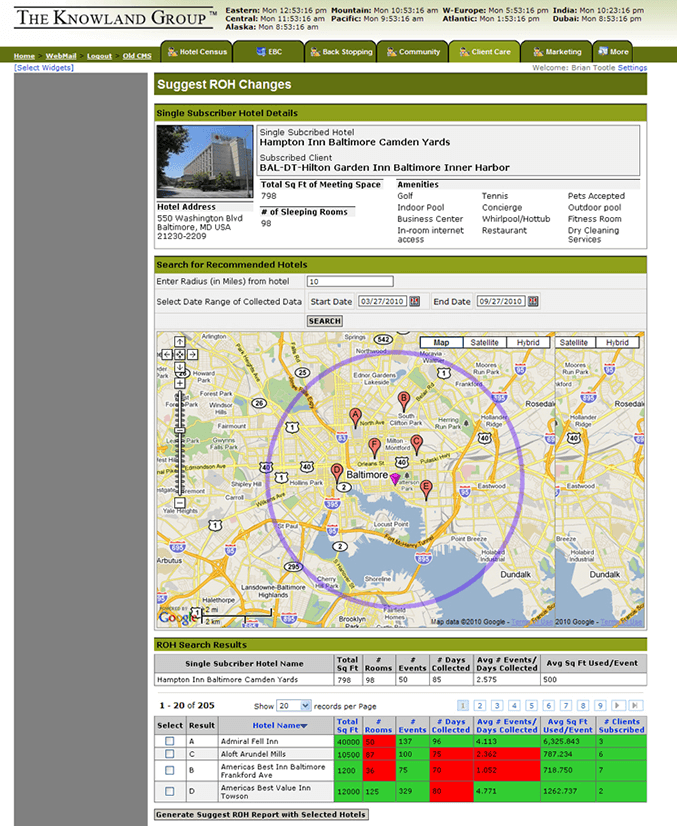This screenshot has height=826, width=677.
Task: Click the radius in miles input field
Action: click(x=350, y=282)
